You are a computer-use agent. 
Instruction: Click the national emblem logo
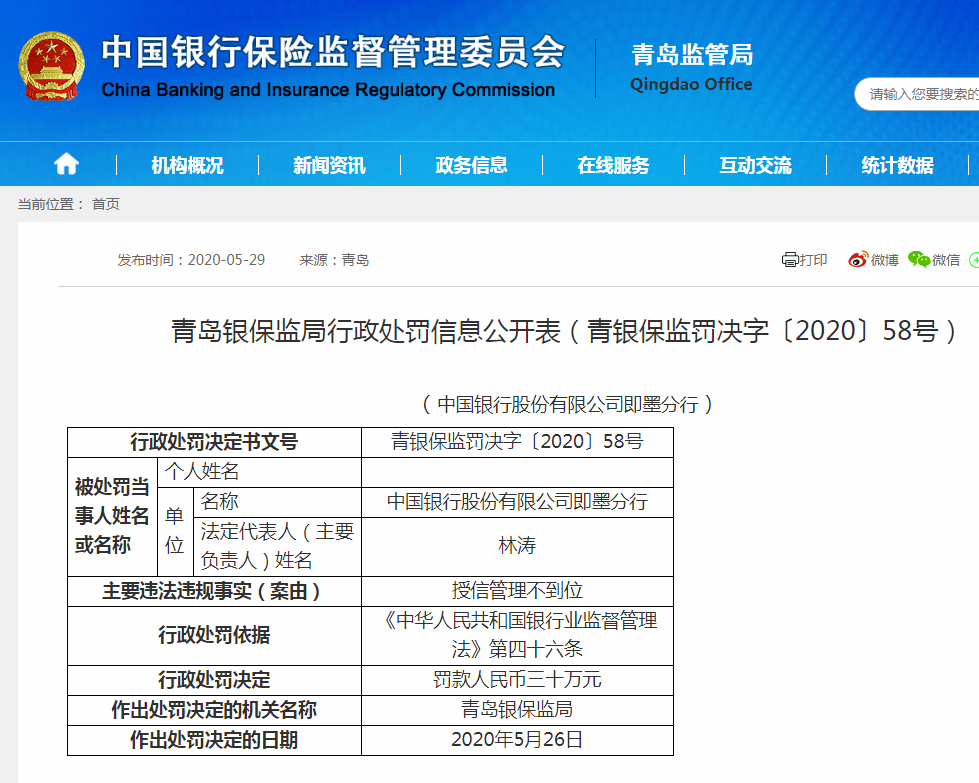[51, 66]
